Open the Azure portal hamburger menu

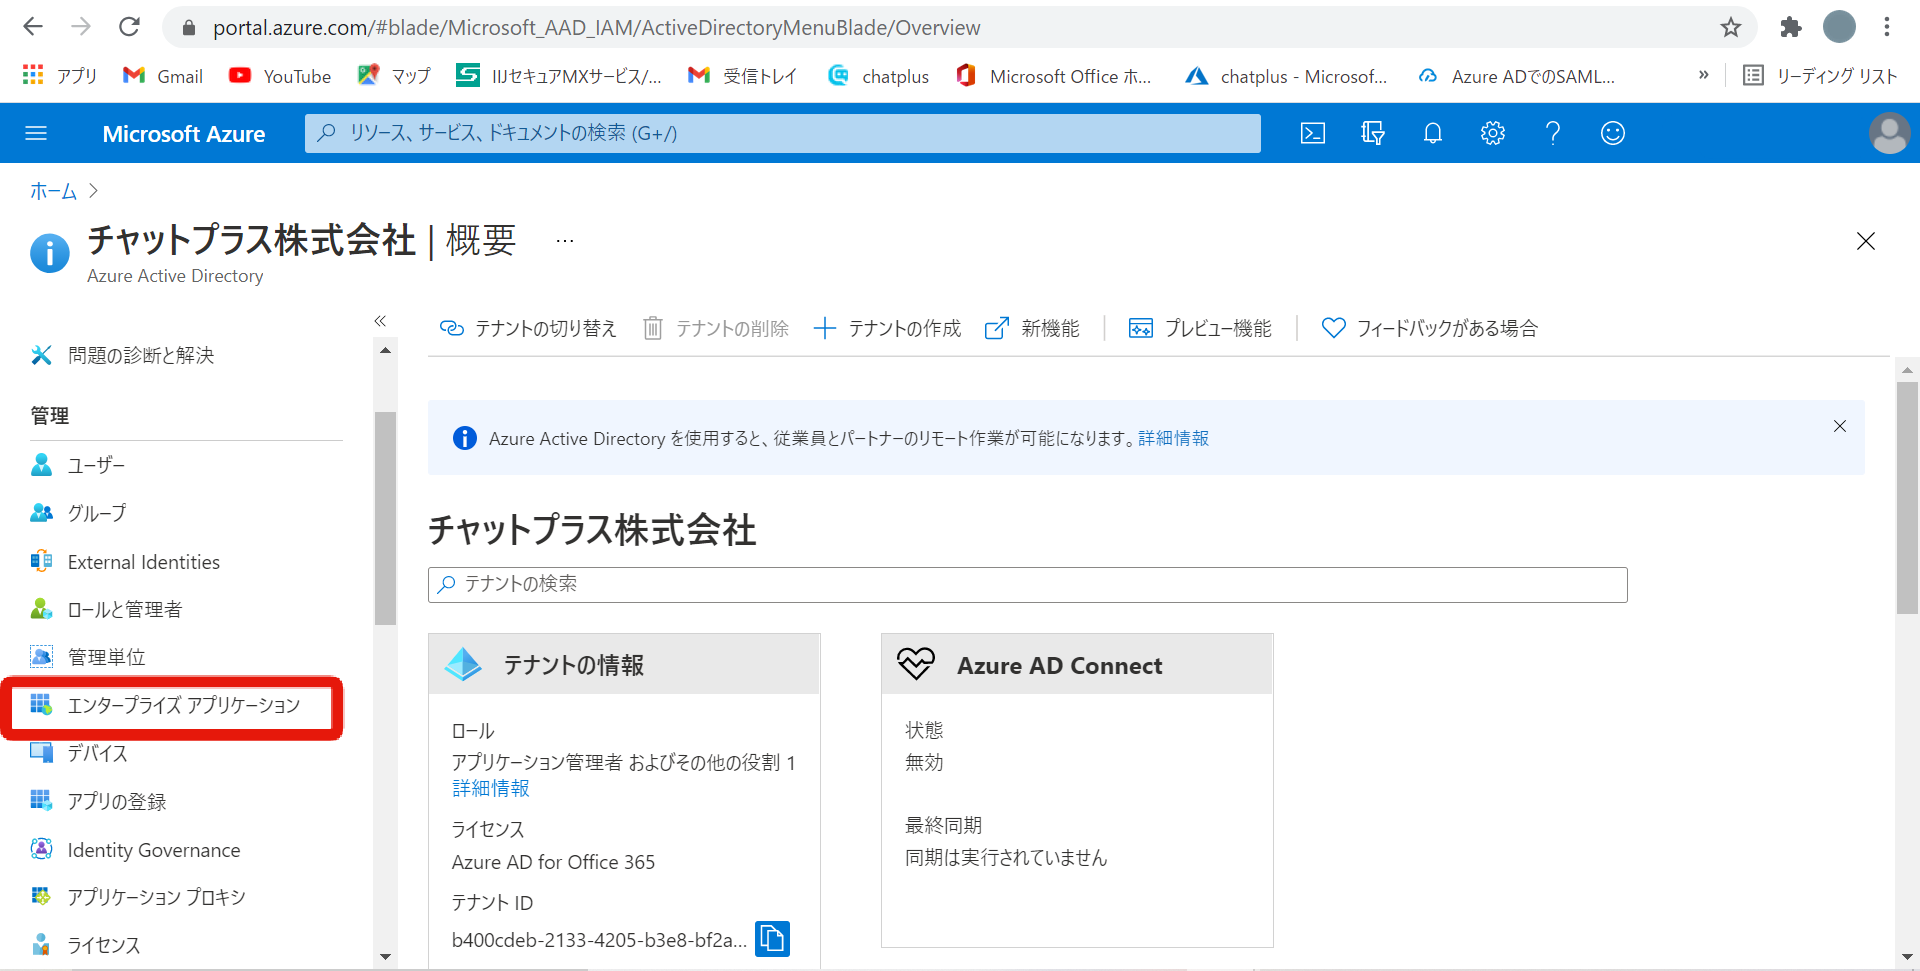coord(36,133)
